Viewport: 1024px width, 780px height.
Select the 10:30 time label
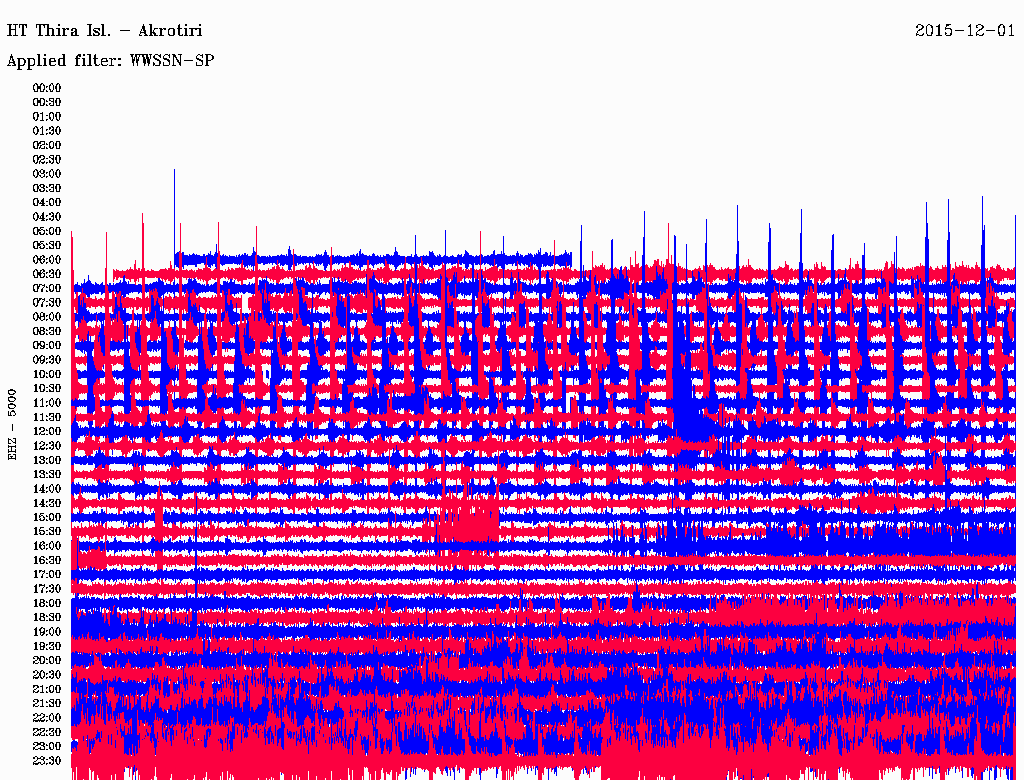coord(47,389)
